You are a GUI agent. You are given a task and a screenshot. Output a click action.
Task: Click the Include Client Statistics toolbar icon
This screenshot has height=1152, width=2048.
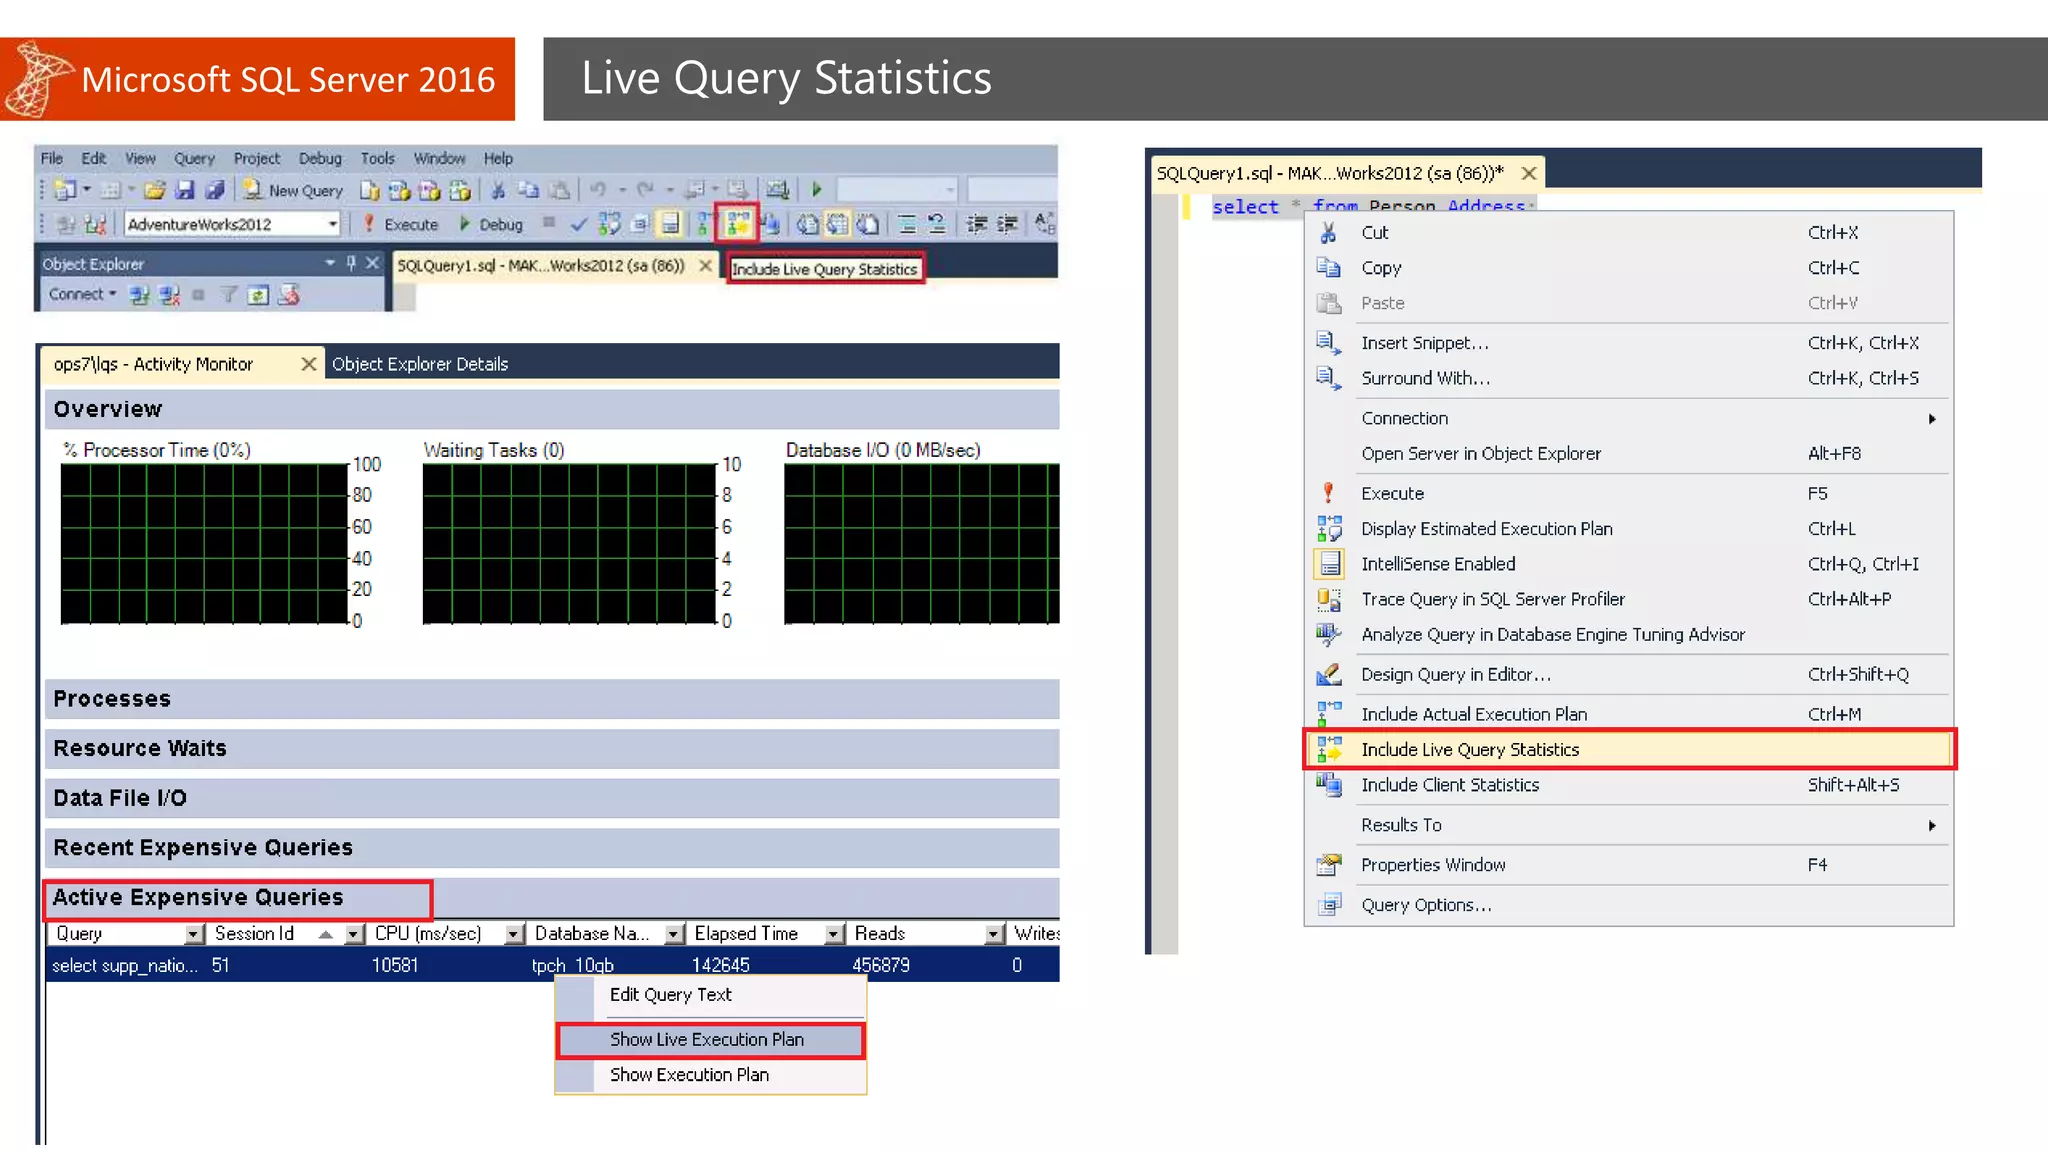click(770, 224)
